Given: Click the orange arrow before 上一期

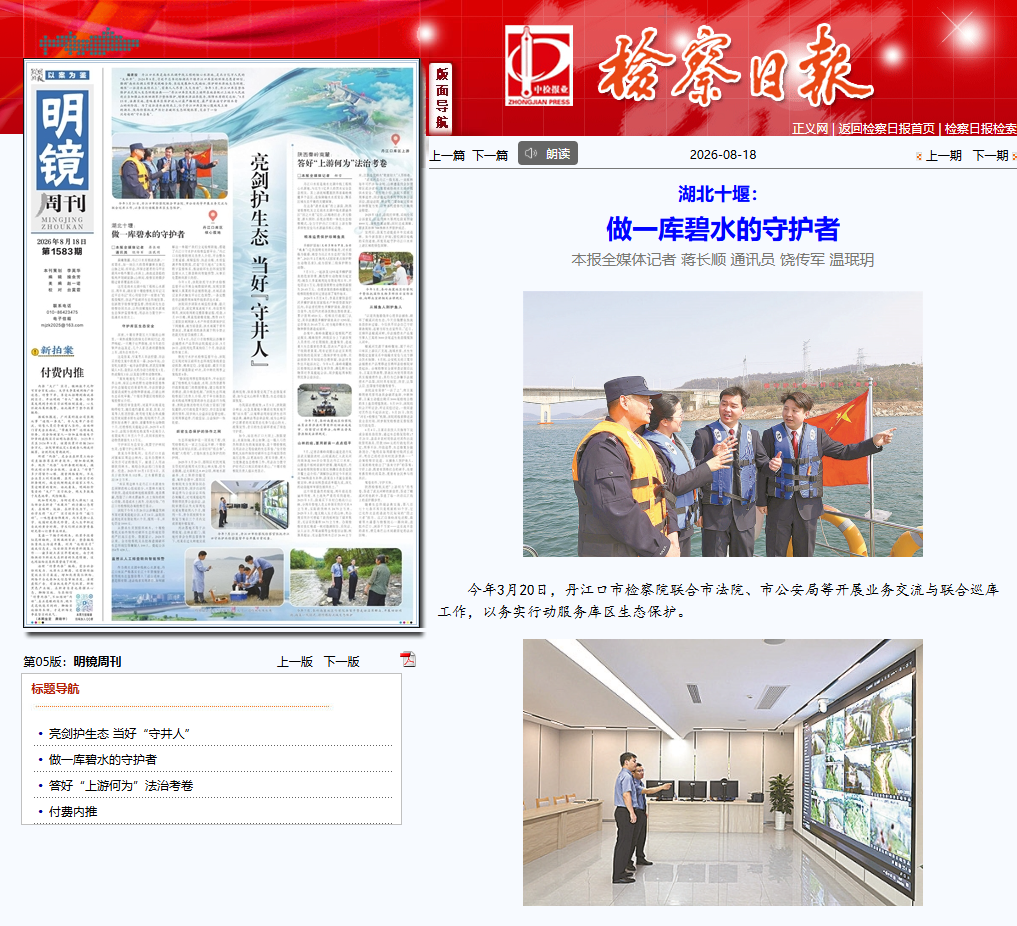Looking at the screenshot, I should pos(918,156).
